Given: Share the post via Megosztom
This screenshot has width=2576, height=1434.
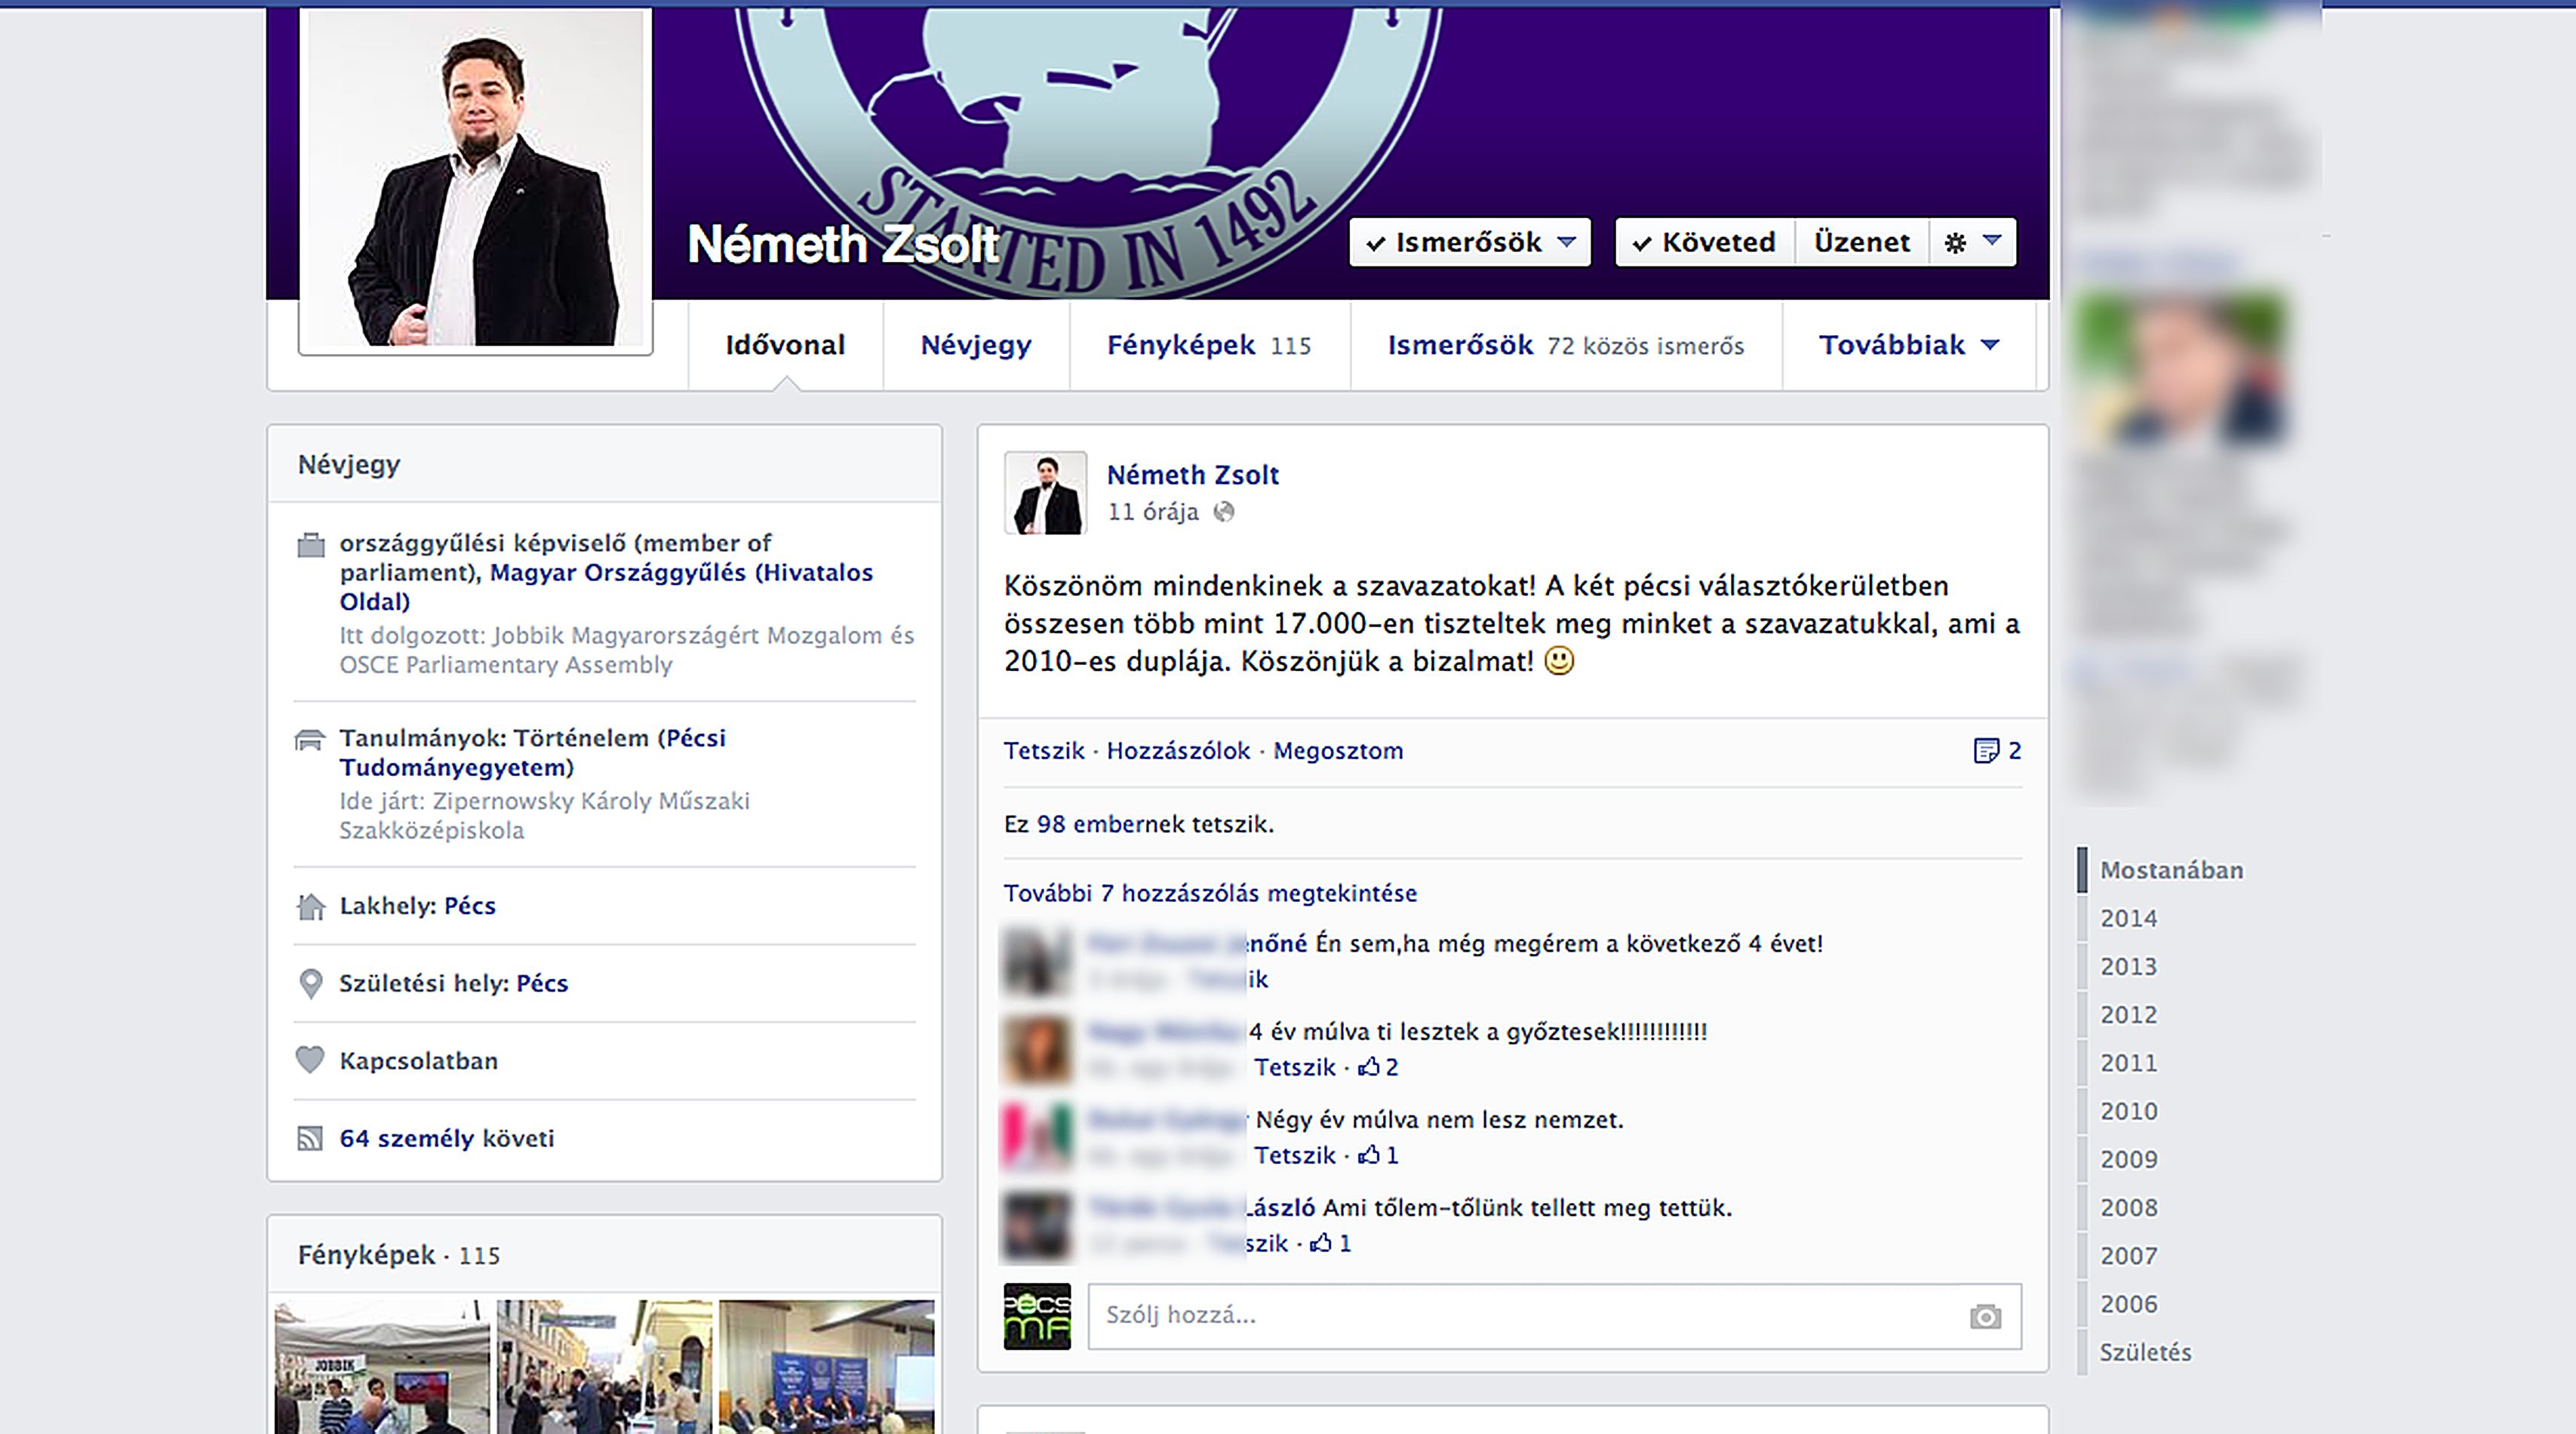Looking at the screenshot, I should (1338, 751).
